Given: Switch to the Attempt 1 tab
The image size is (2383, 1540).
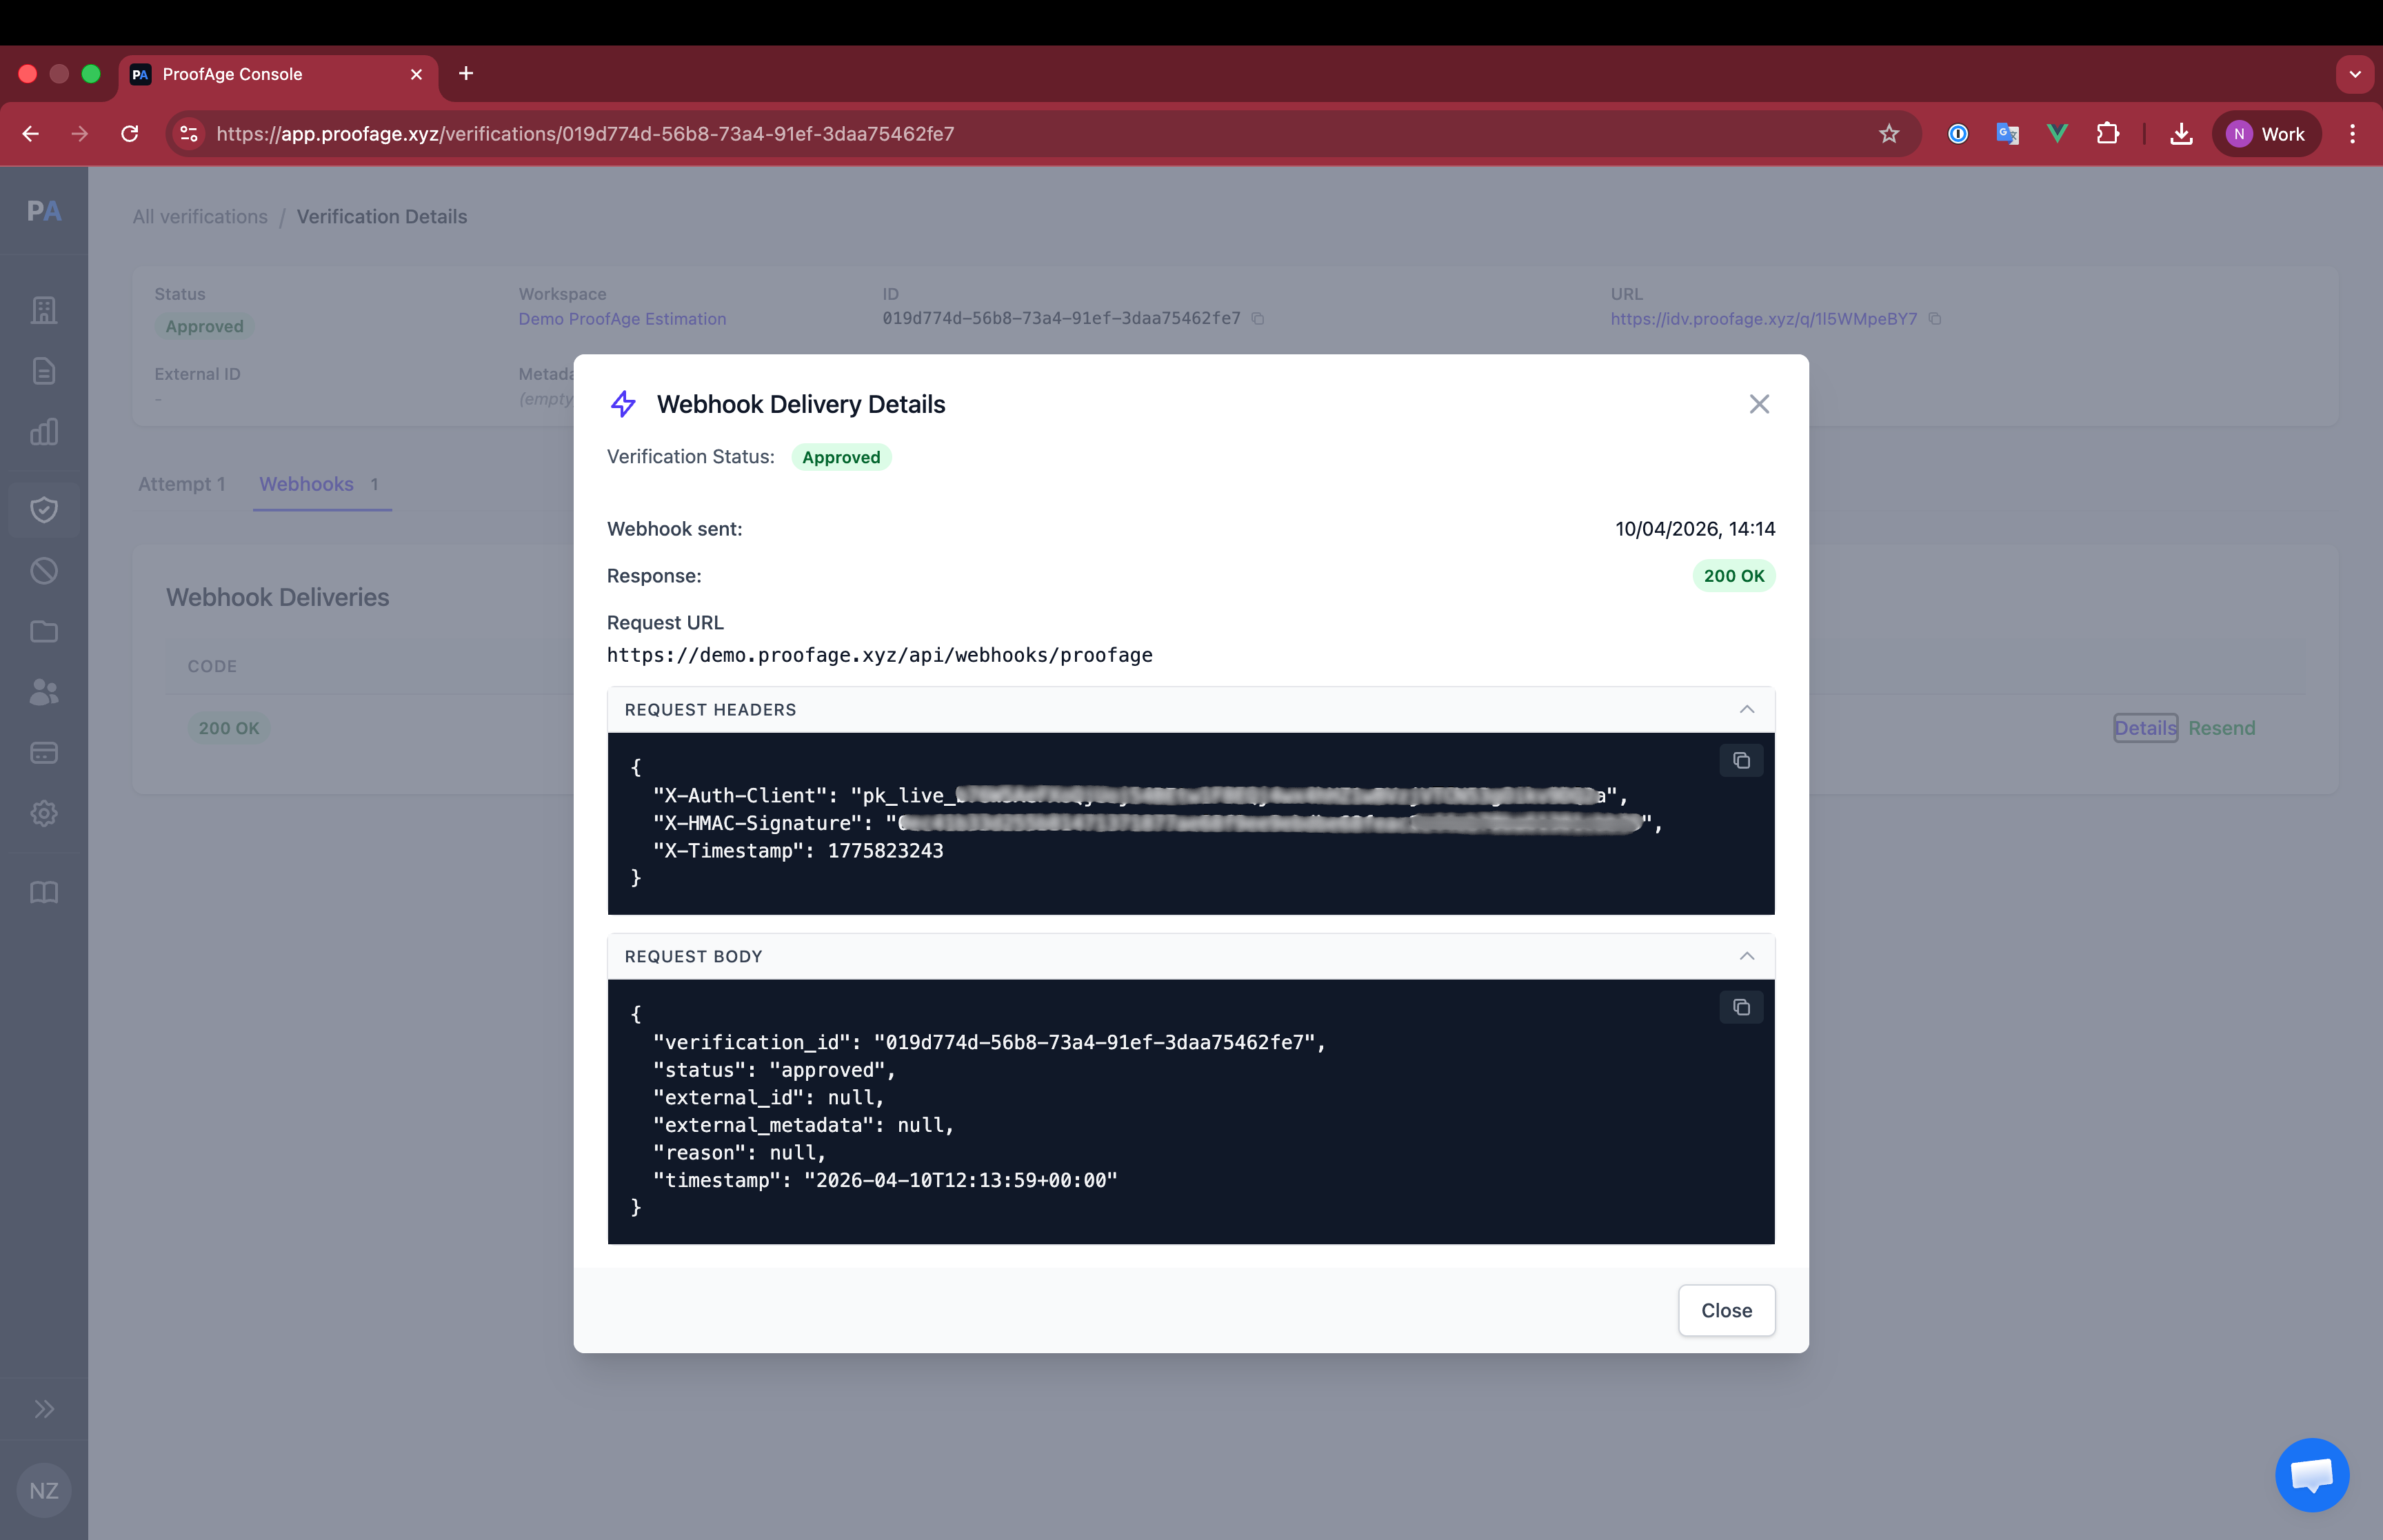Looking at the screenshot, I should click(181, 484).
